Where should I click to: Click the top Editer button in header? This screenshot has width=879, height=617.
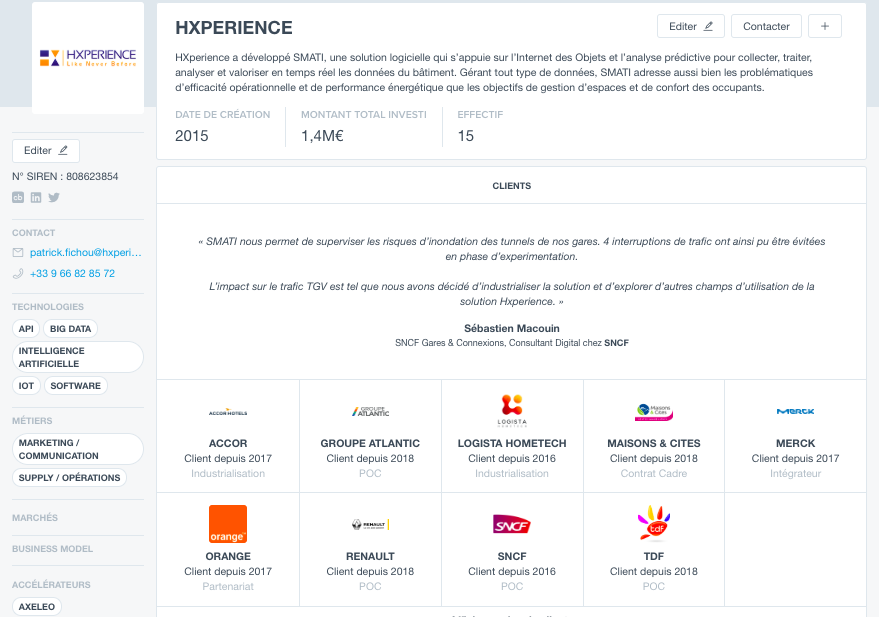coord(691,26)
